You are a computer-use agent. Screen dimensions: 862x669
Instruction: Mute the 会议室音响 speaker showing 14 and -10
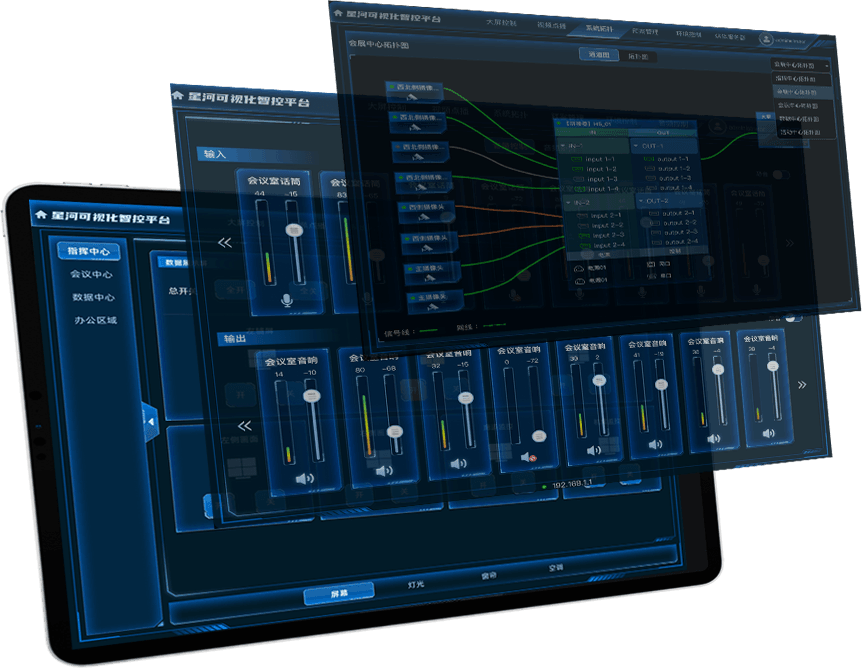(305, 479)
